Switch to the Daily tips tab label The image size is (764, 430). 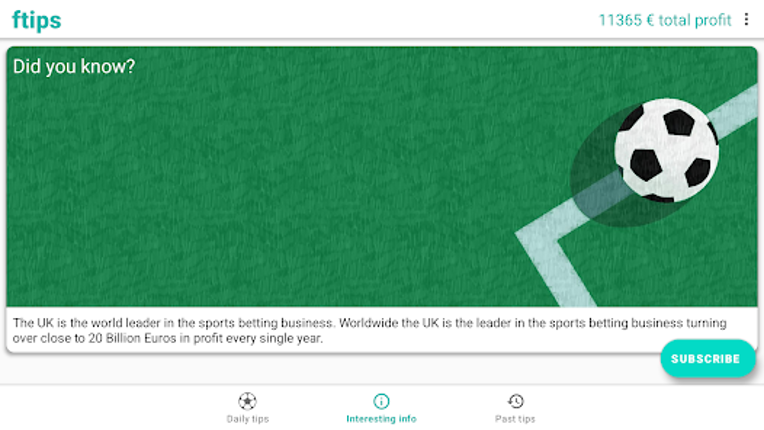coord(247,419)
